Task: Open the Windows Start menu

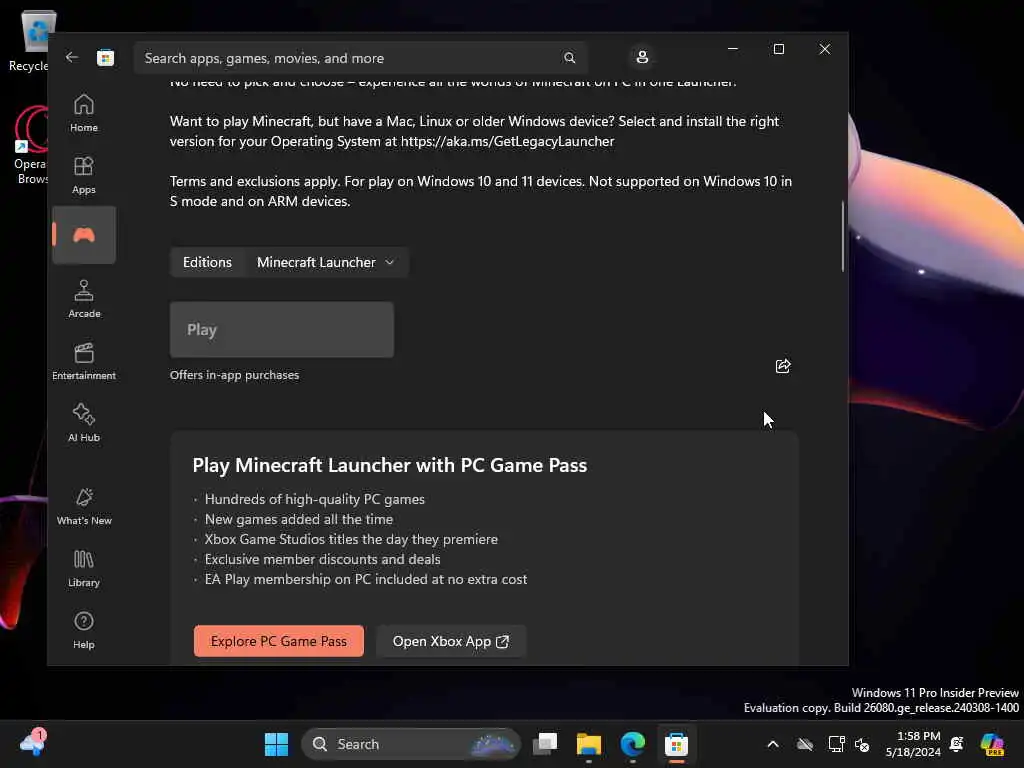Action: click(x=276, y=744)
